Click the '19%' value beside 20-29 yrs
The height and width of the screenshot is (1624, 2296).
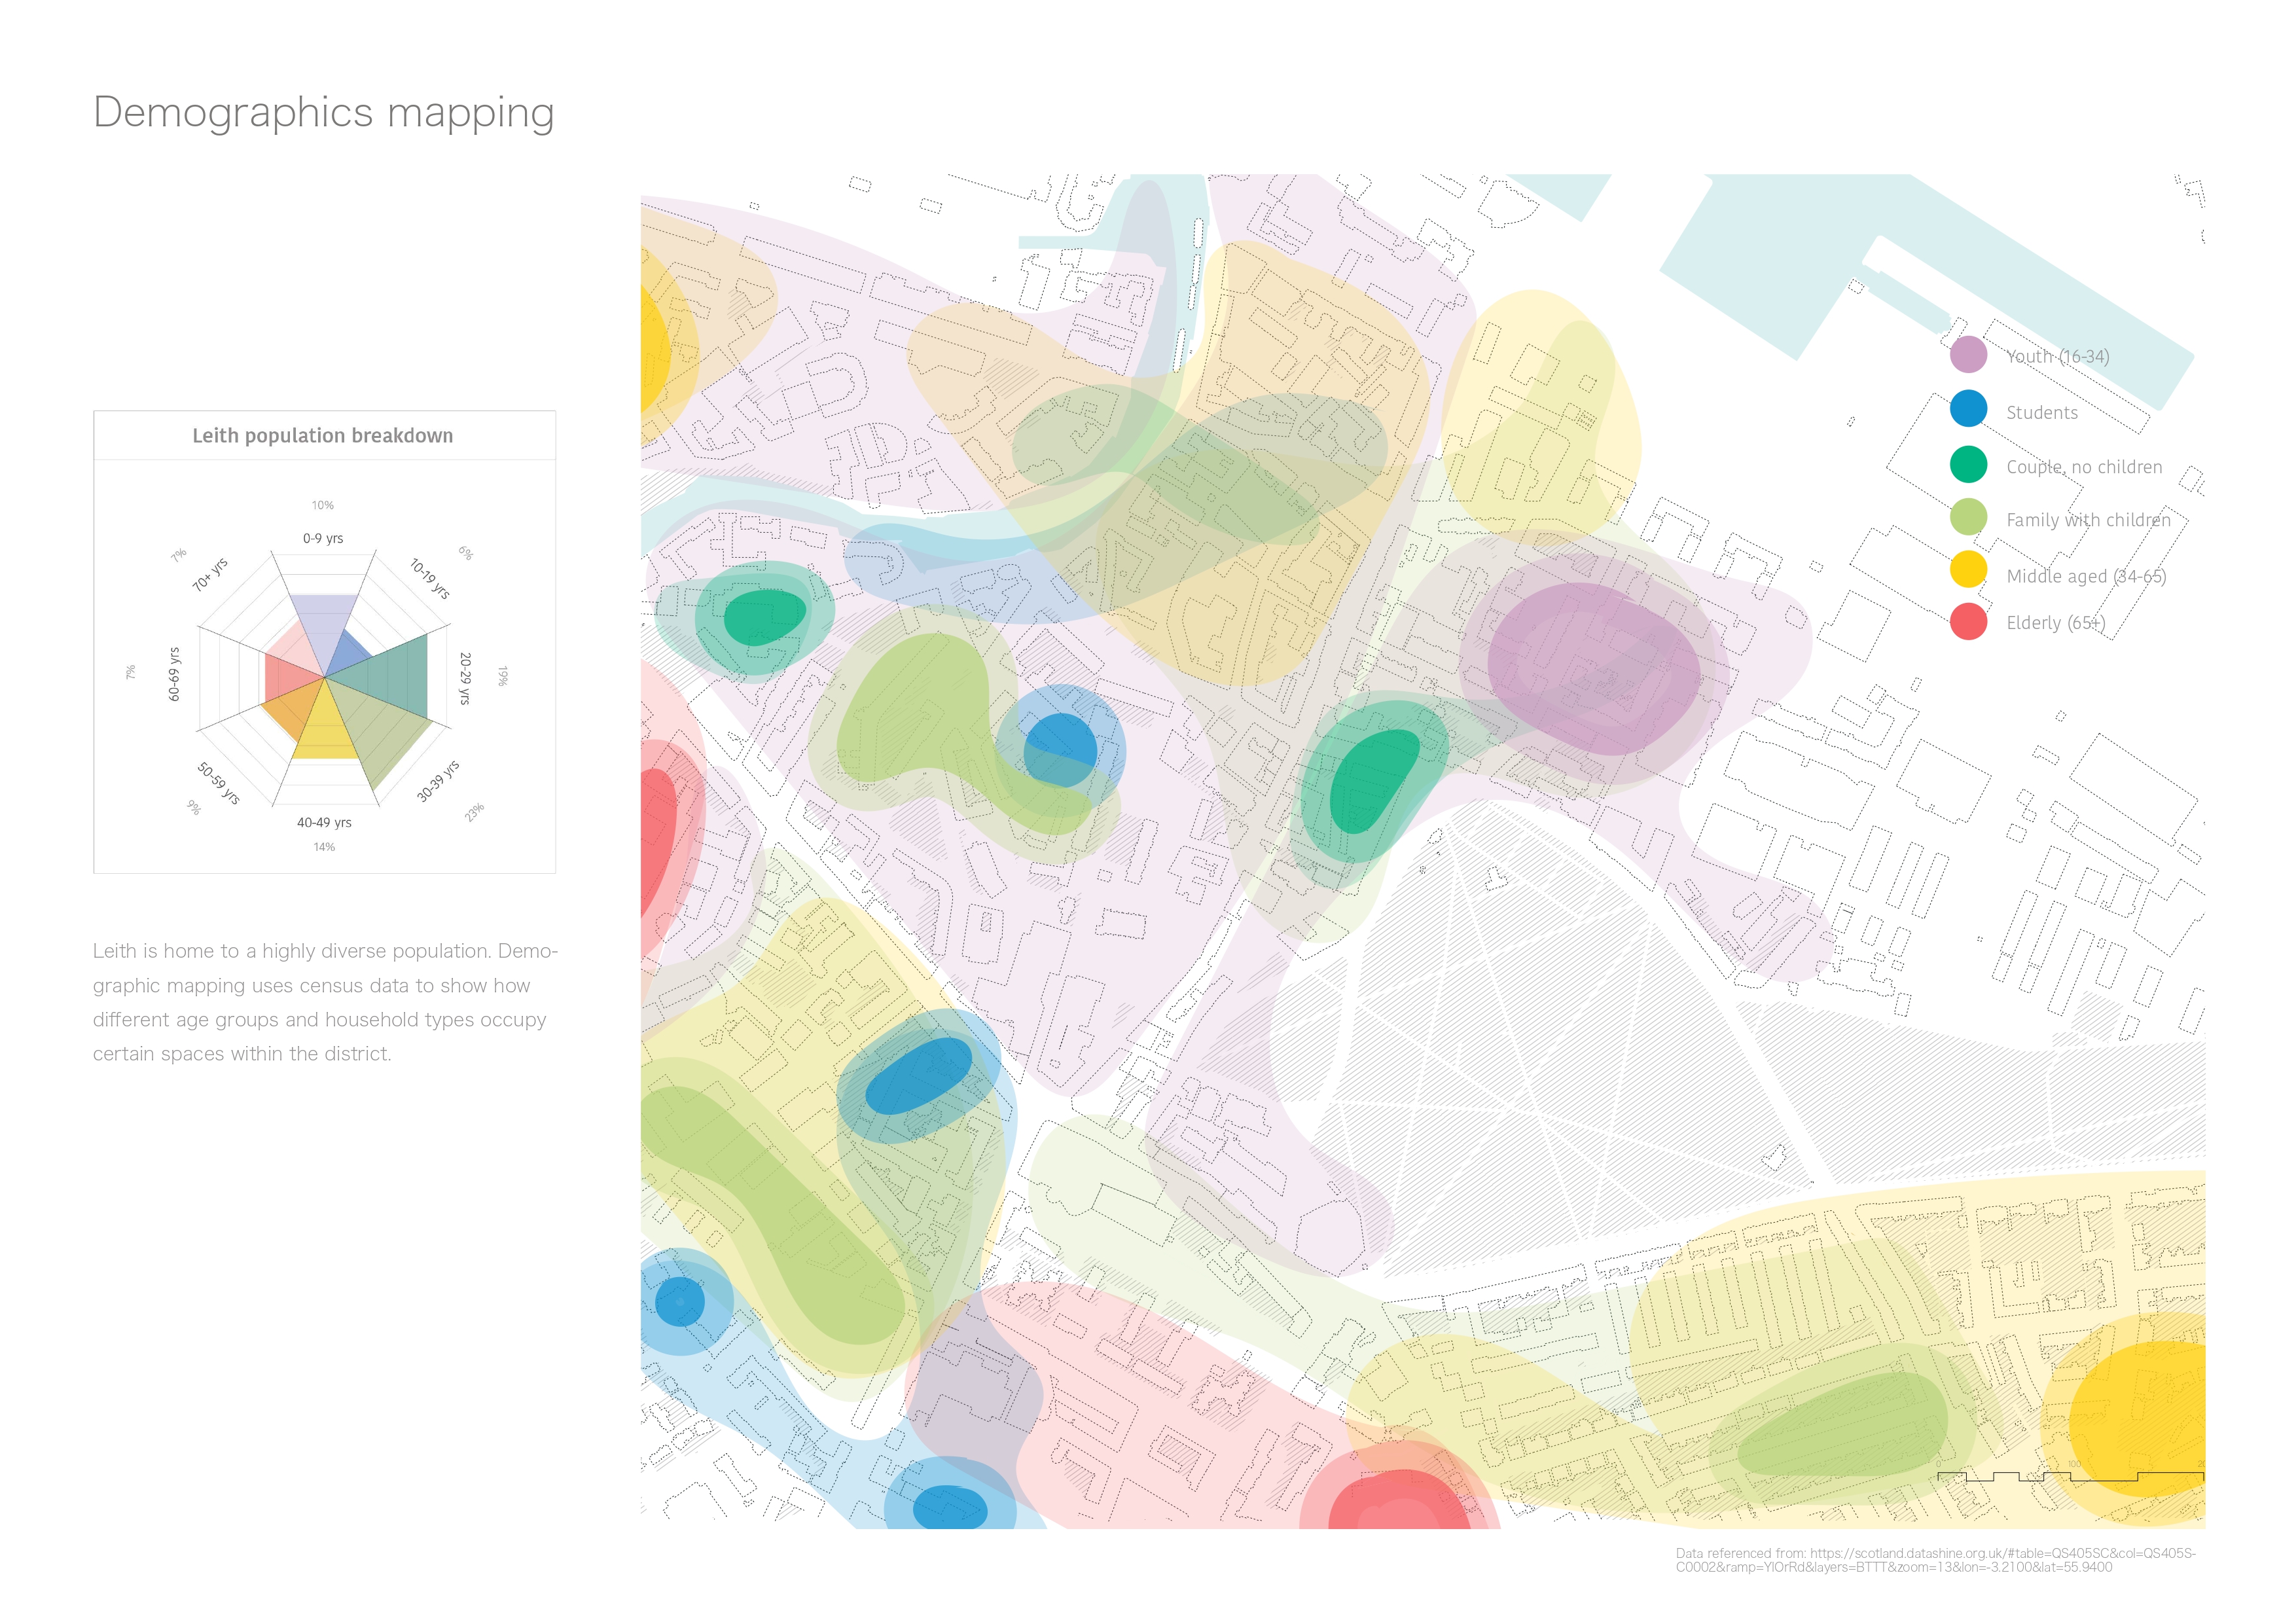(503, 676)
